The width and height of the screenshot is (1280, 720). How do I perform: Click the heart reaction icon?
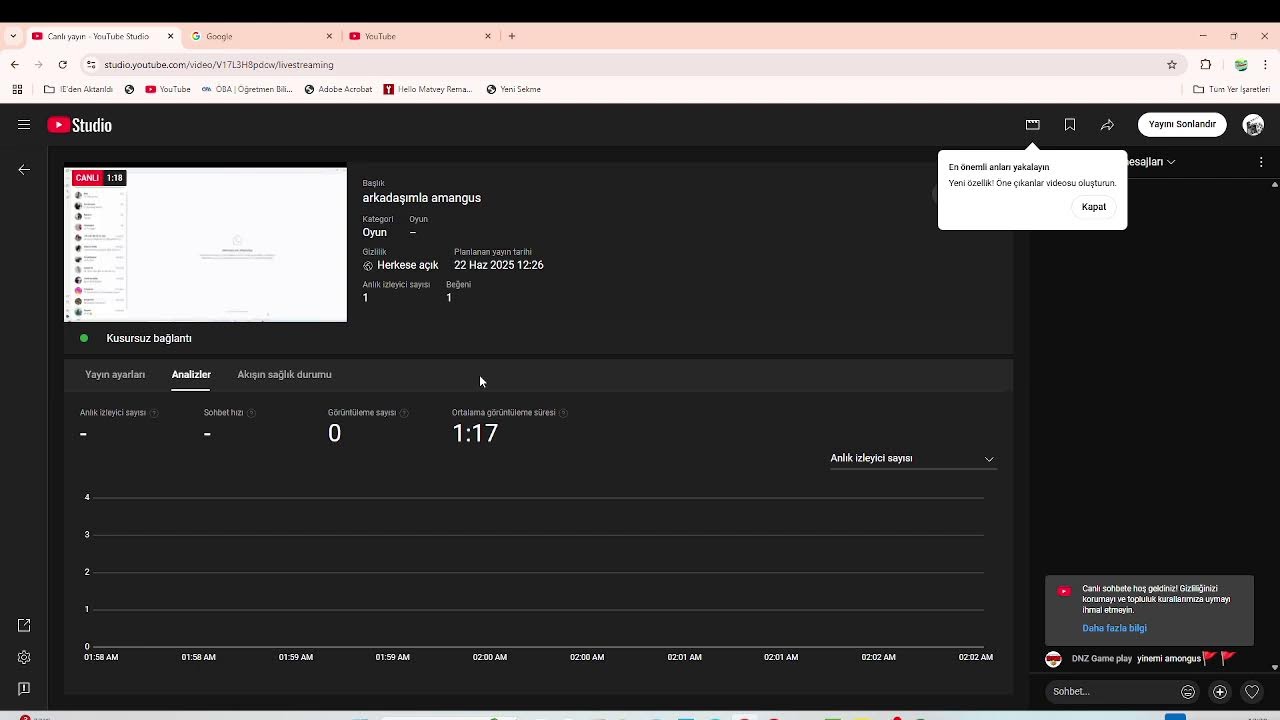click(1252, 692)
